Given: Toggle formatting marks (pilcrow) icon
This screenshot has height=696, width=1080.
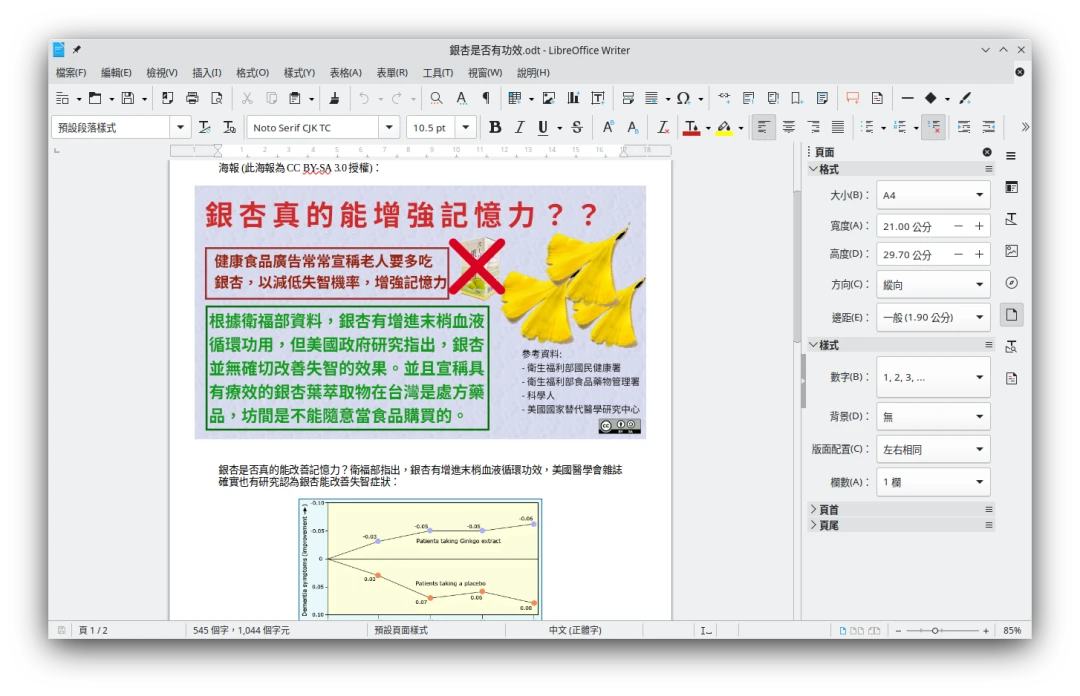Looking at the screenshot, I should pyautogui.click(x=486, y=98).
